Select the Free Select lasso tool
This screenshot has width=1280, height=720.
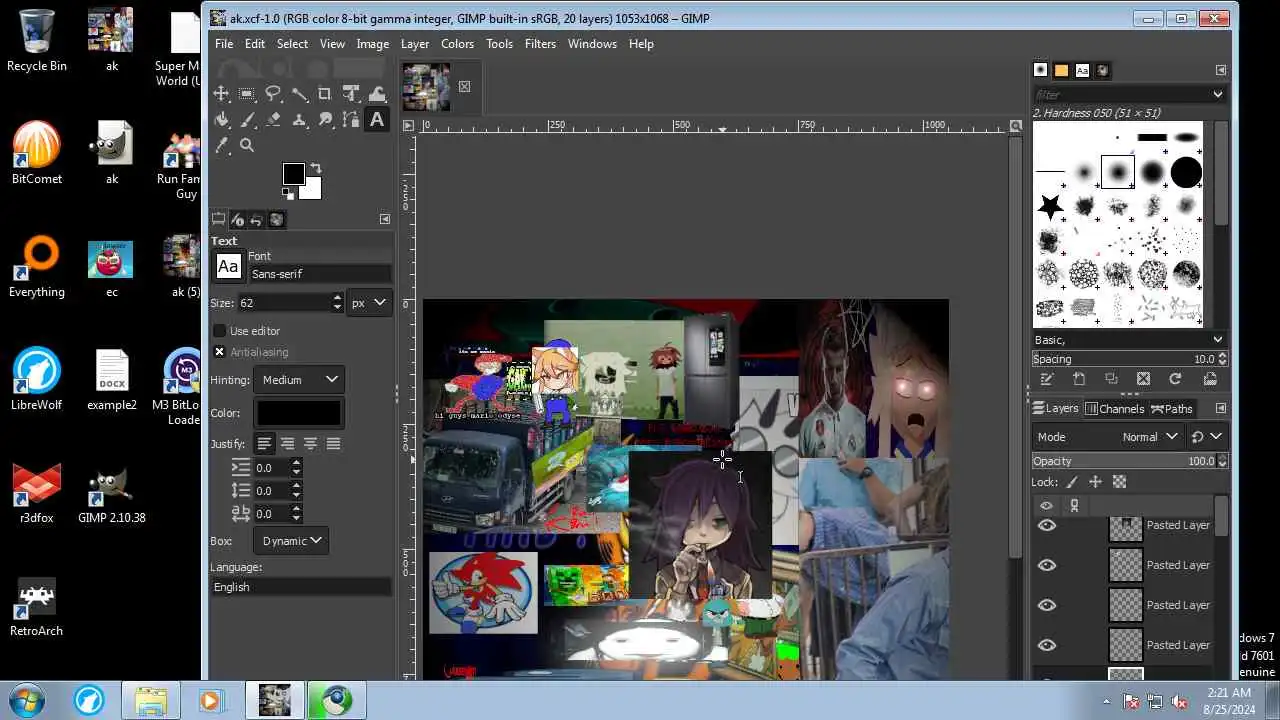[x=273, y=94]
